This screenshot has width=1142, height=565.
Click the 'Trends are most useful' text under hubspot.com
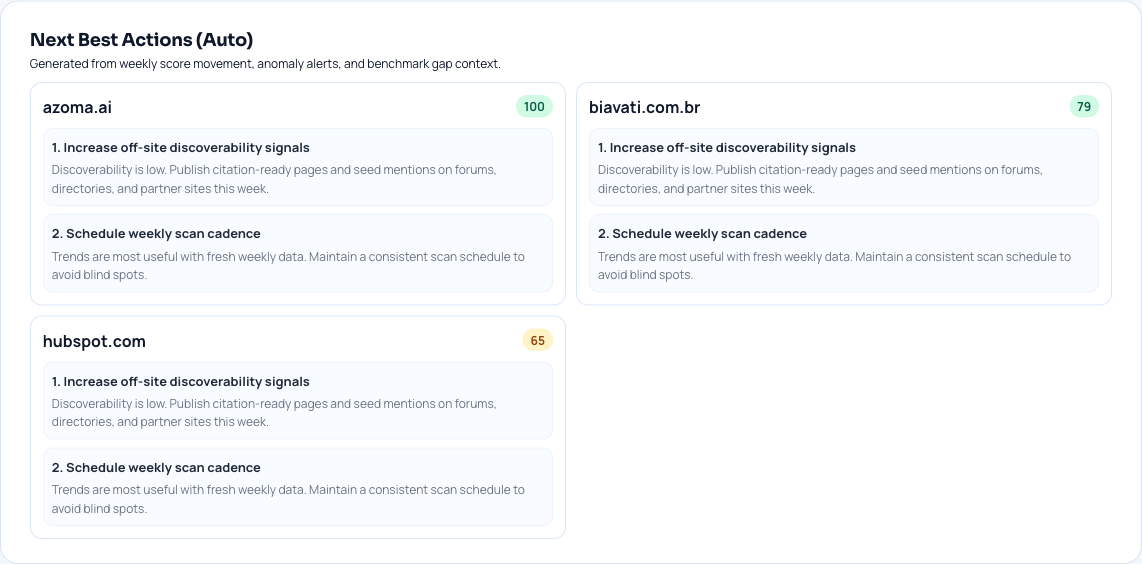288,499
